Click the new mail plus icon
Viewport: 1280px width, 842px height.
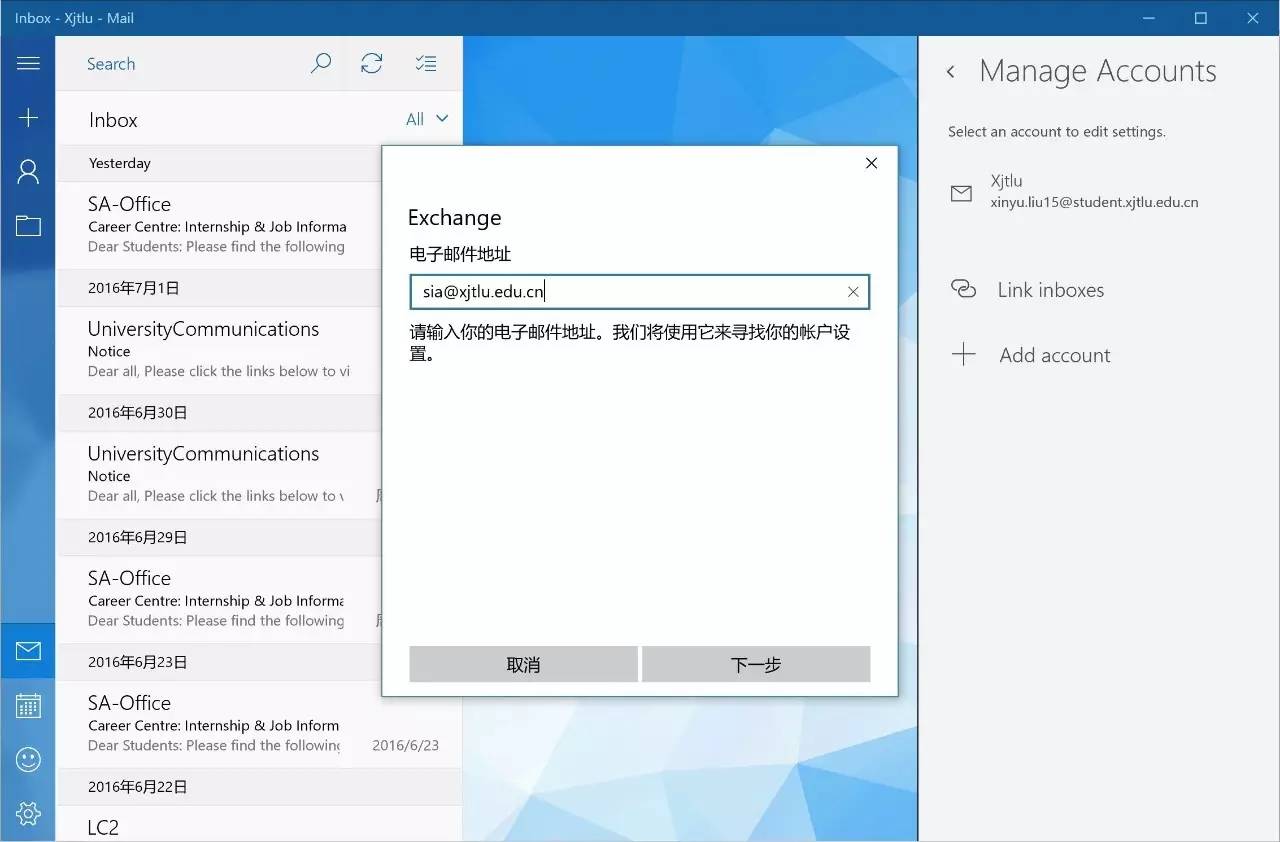click(x=28, y=118)
